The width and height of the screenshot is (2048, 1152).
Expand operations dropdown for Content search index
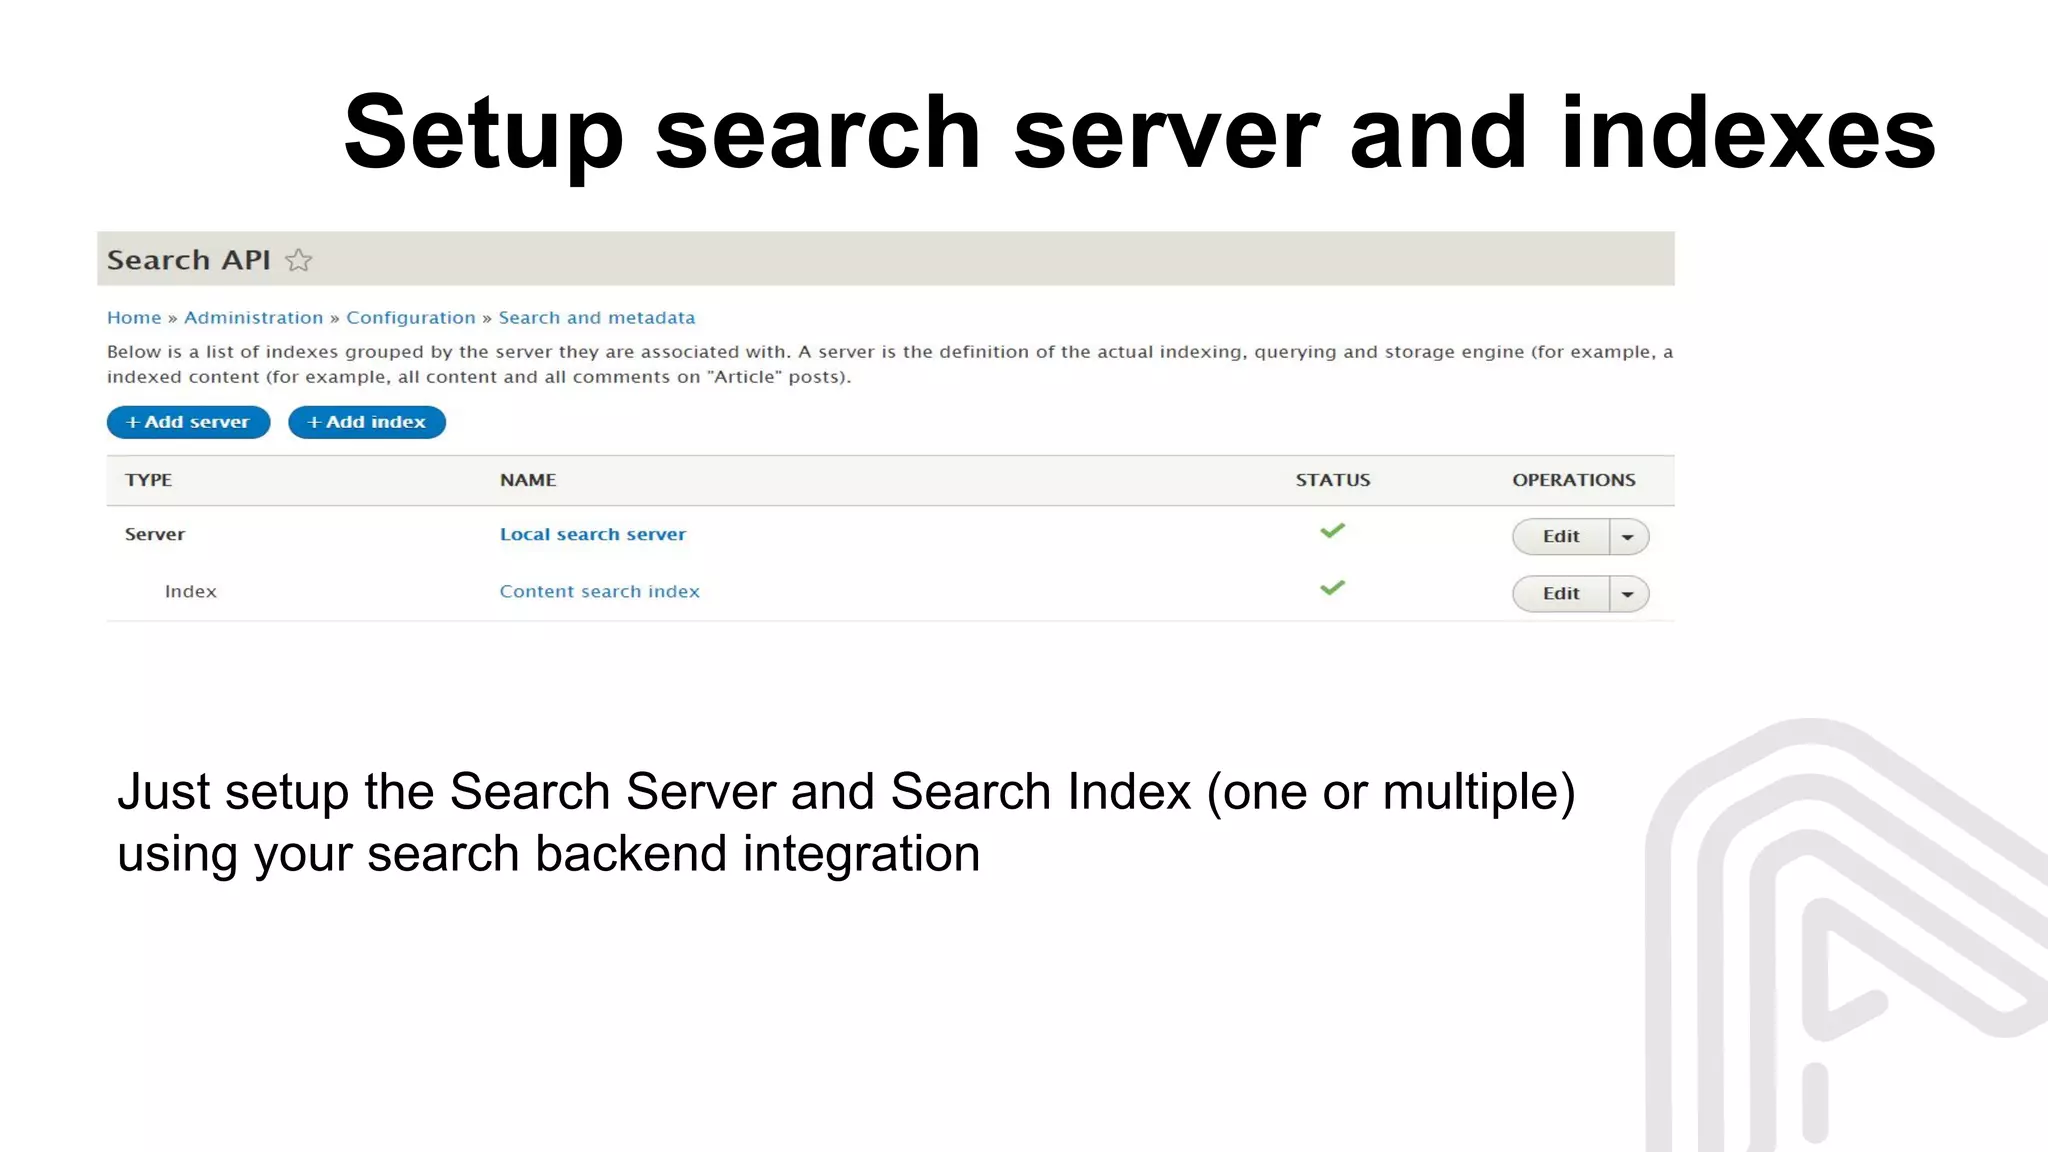tap(1628, 594)
